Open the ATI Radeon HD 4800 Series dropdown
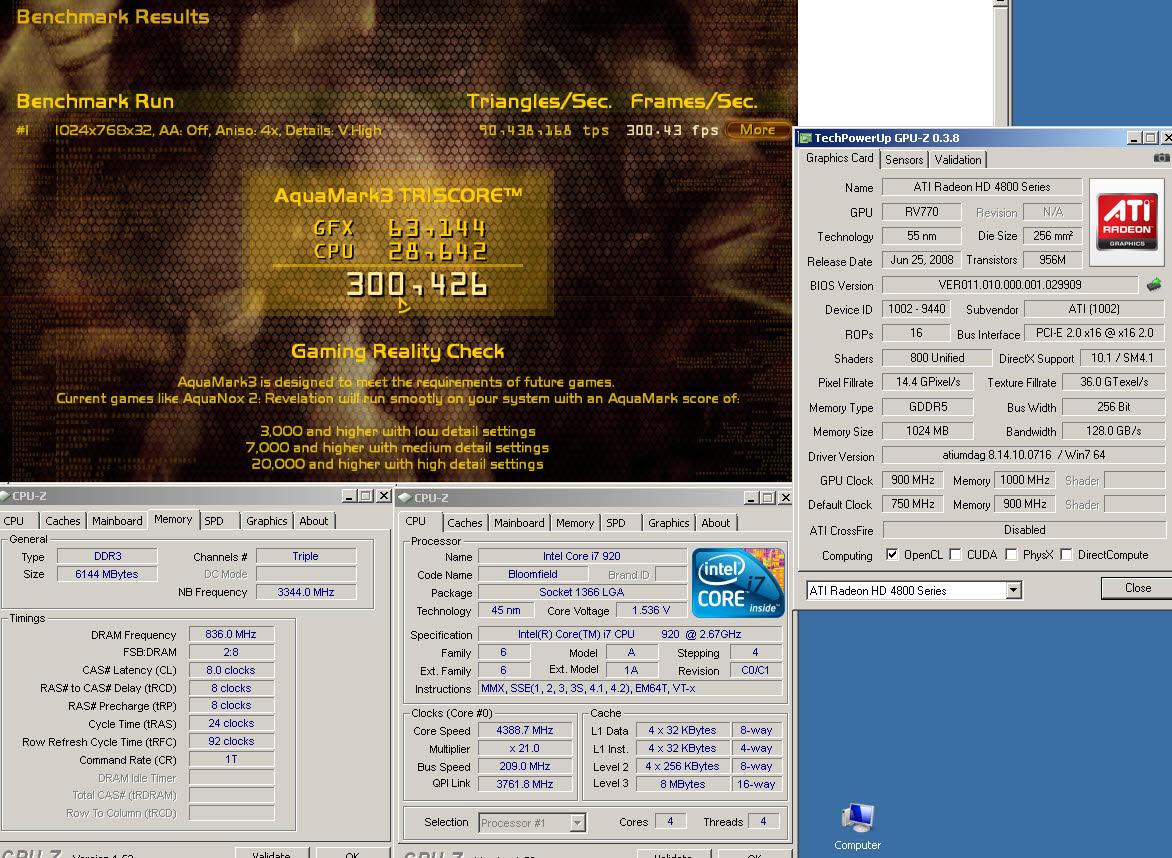The width and height of the screenshot is (1172, 858). [1014, 590]
